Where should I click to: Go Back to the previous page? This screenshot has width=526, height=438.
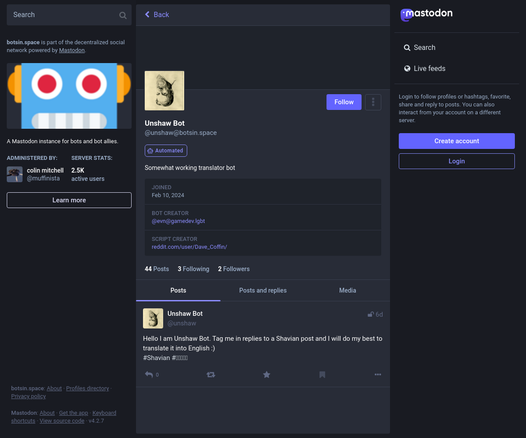157,14
